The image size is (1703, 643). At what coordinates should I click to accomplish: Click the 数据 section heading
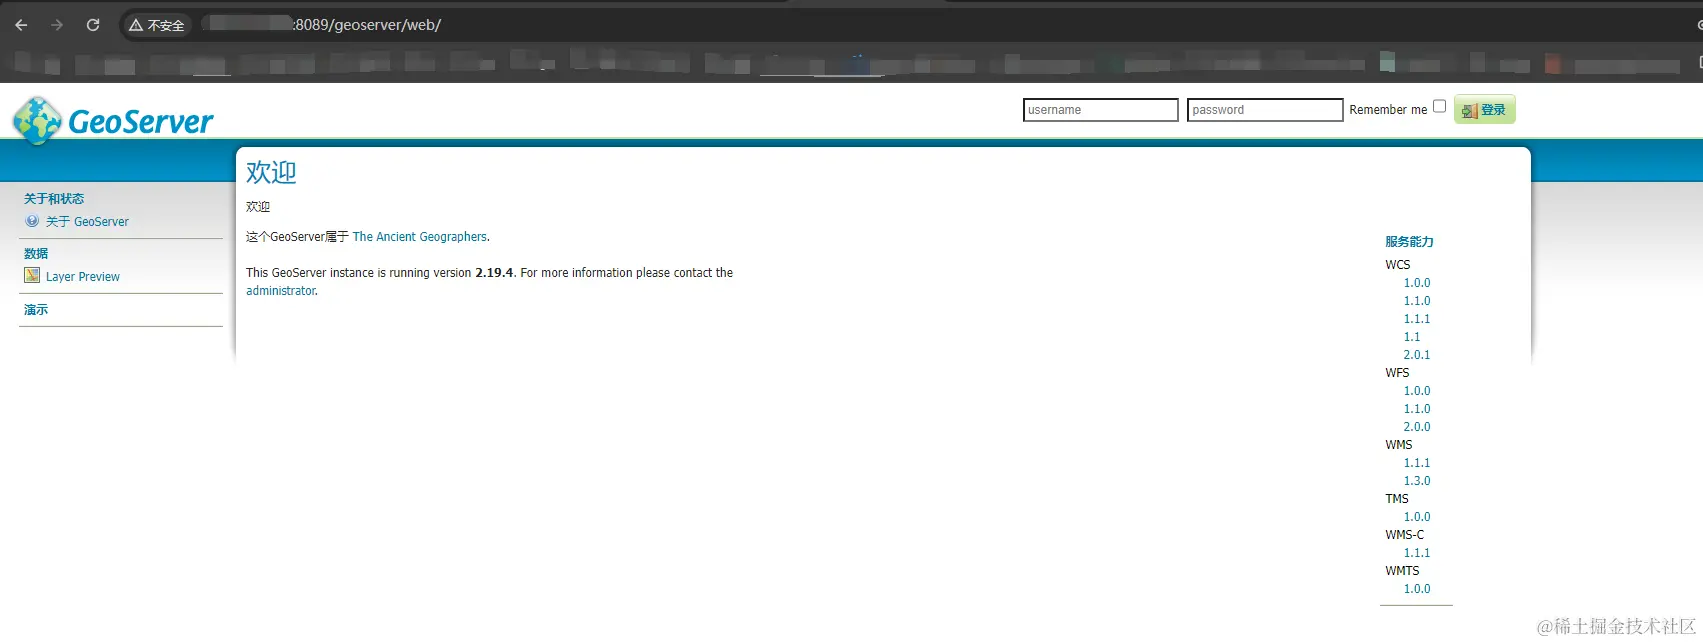tap(36, 254)
